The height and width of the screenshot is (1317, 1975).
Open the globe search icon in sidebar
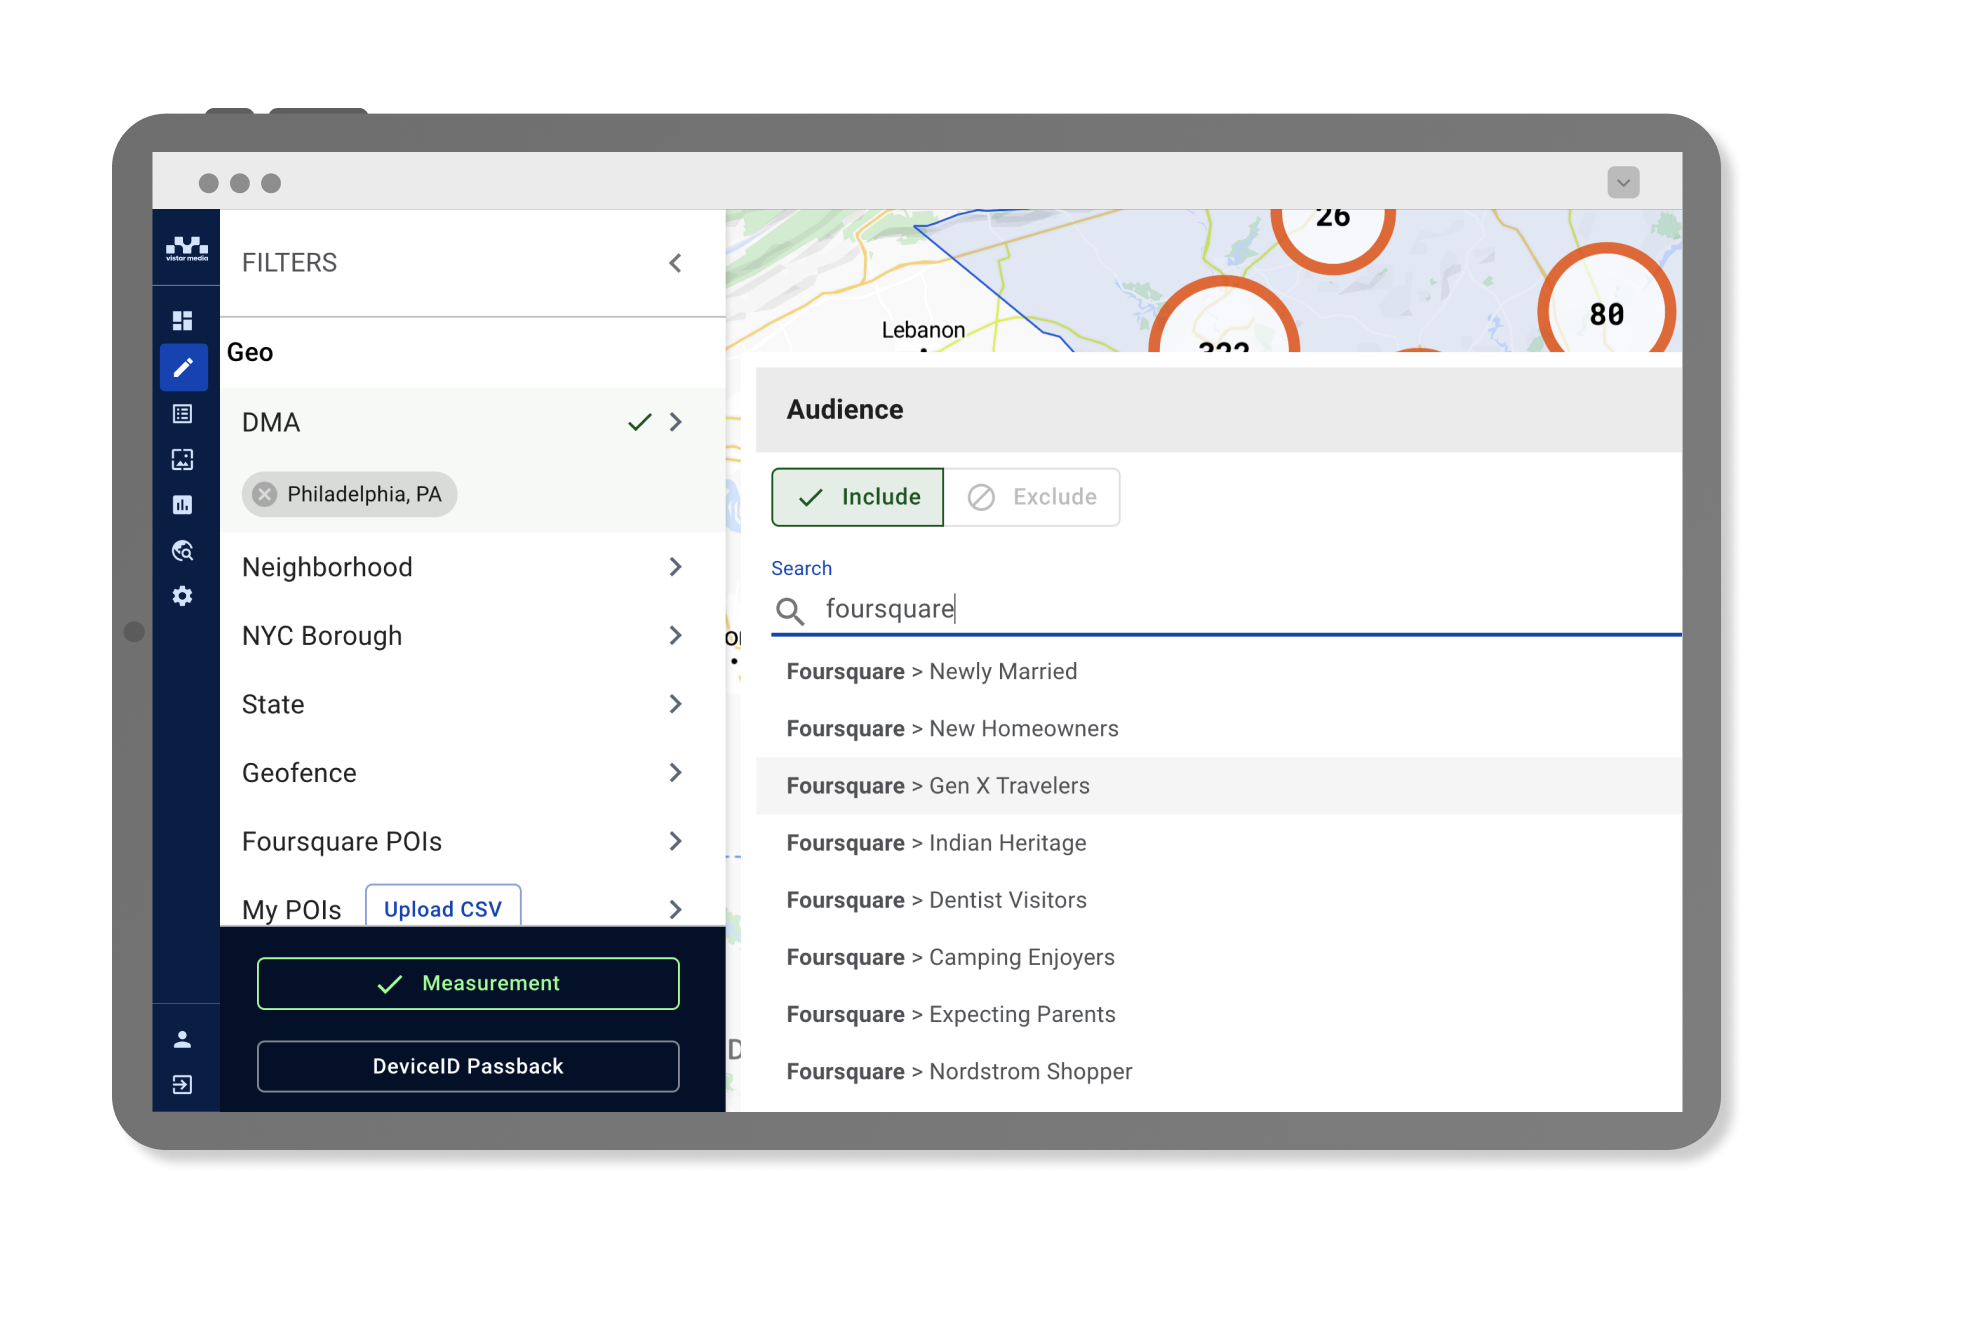[x=182, y=551]
